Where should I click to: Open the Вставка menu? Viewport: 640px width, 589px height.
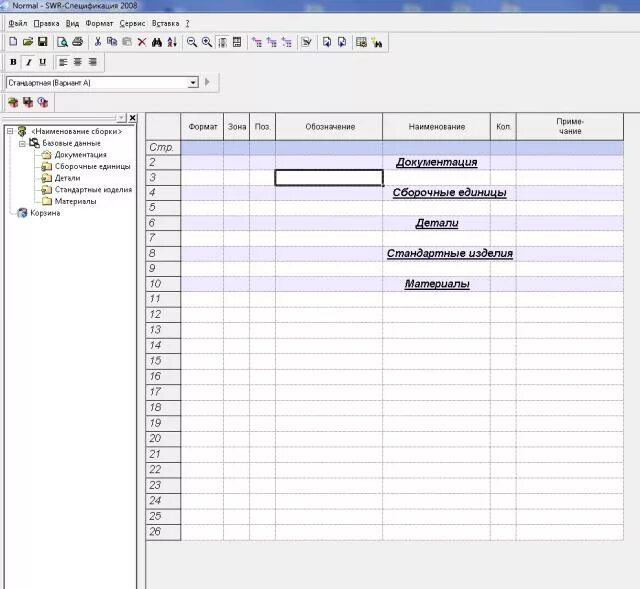165,24
